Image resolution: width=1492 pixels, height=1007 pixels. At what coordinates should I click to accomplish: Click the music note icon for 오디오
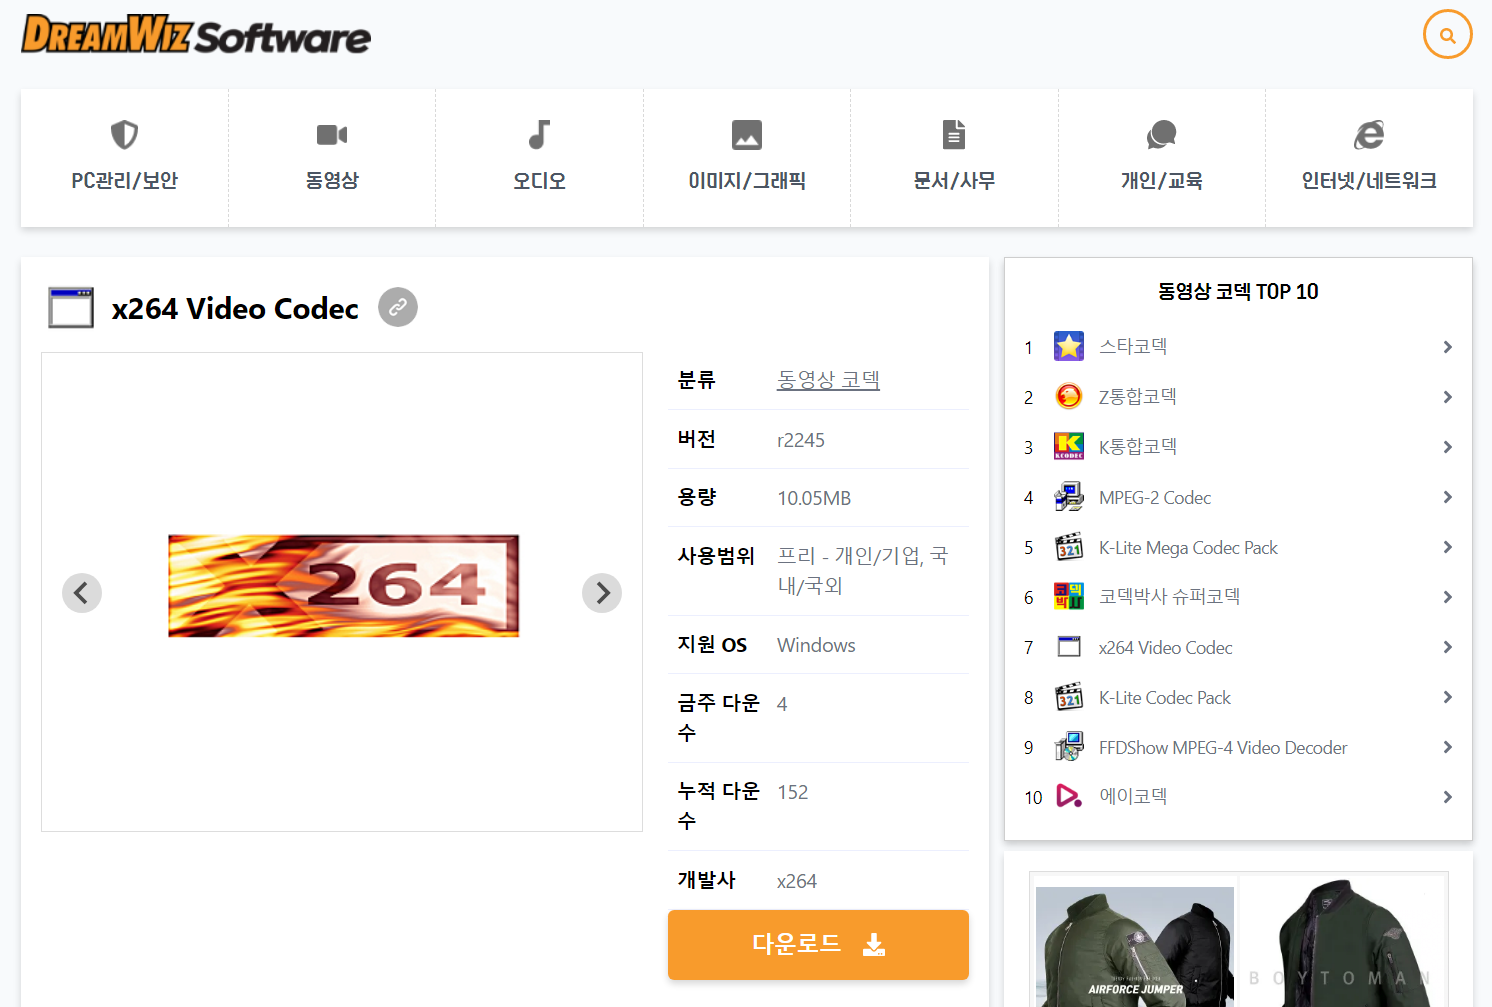tap(539, 134)
